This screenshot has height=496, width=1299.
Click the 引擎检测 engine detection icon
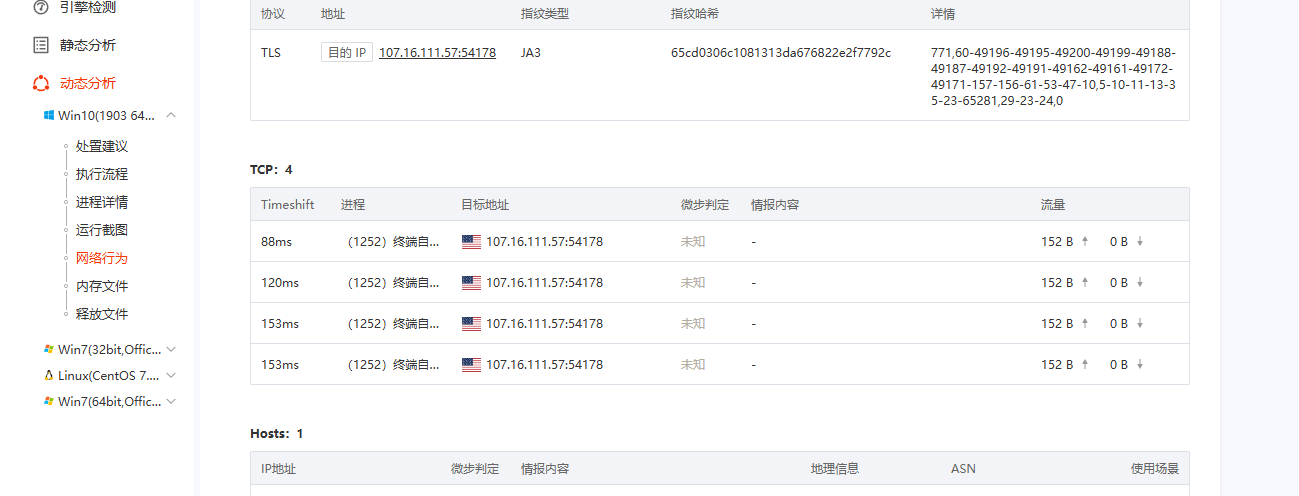[41, 7]
